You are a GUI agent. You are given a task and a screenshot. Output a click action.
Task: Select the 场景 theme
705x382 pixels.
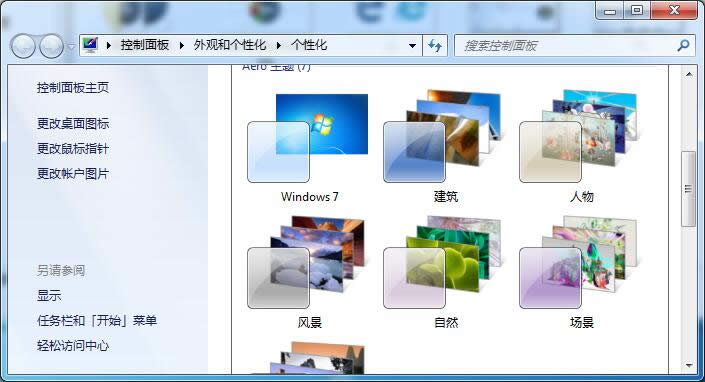pyautogui.click(x=580, y=273)
